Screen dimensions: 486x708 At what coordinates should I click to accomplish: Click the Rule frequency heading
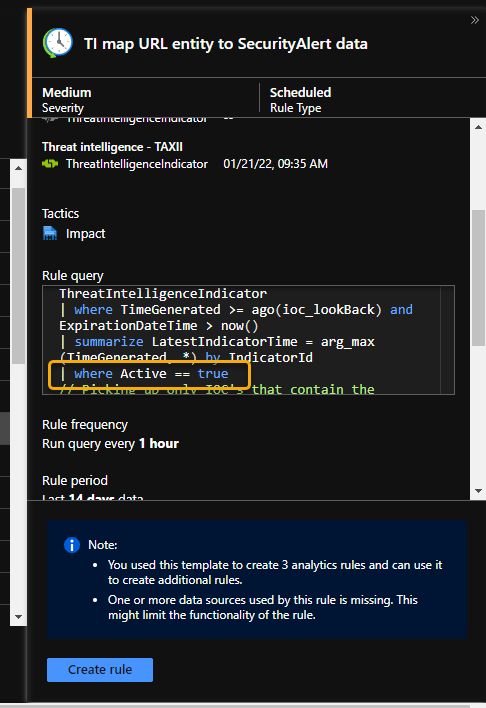point(85,425)
